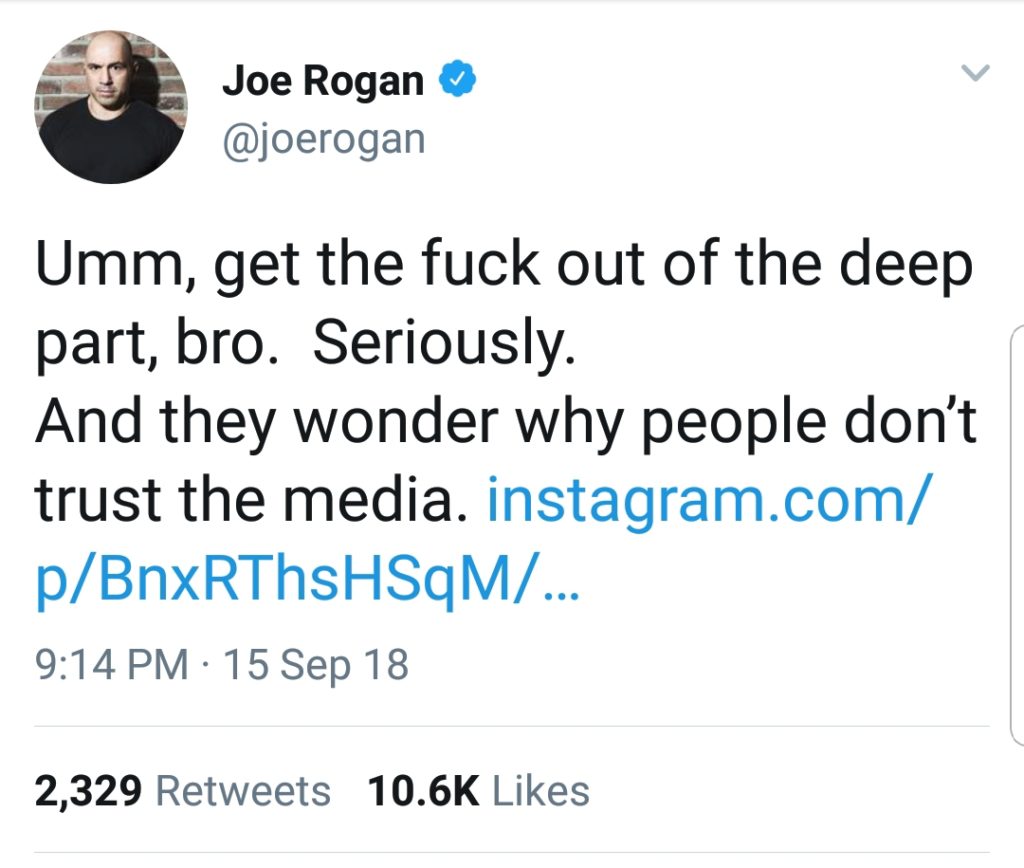Image resolution: width=1024 pixels, height=868 pixels.
Task: Click the 15 Sep 18 date
Action: [316, 664]
